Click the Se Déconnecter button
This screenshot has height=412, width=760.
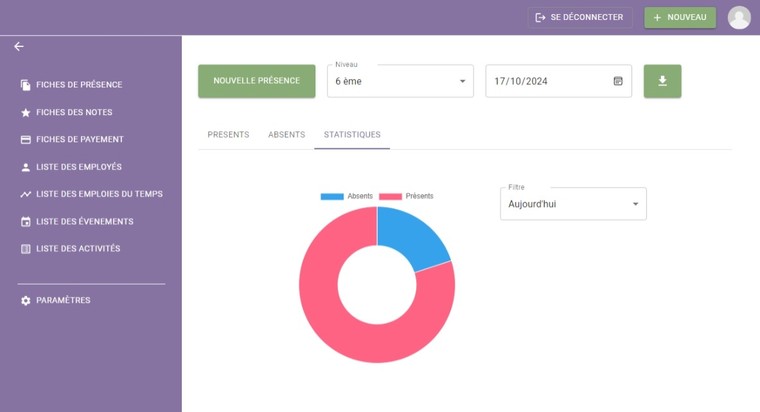pyautogui.click(x=580, y=17)
